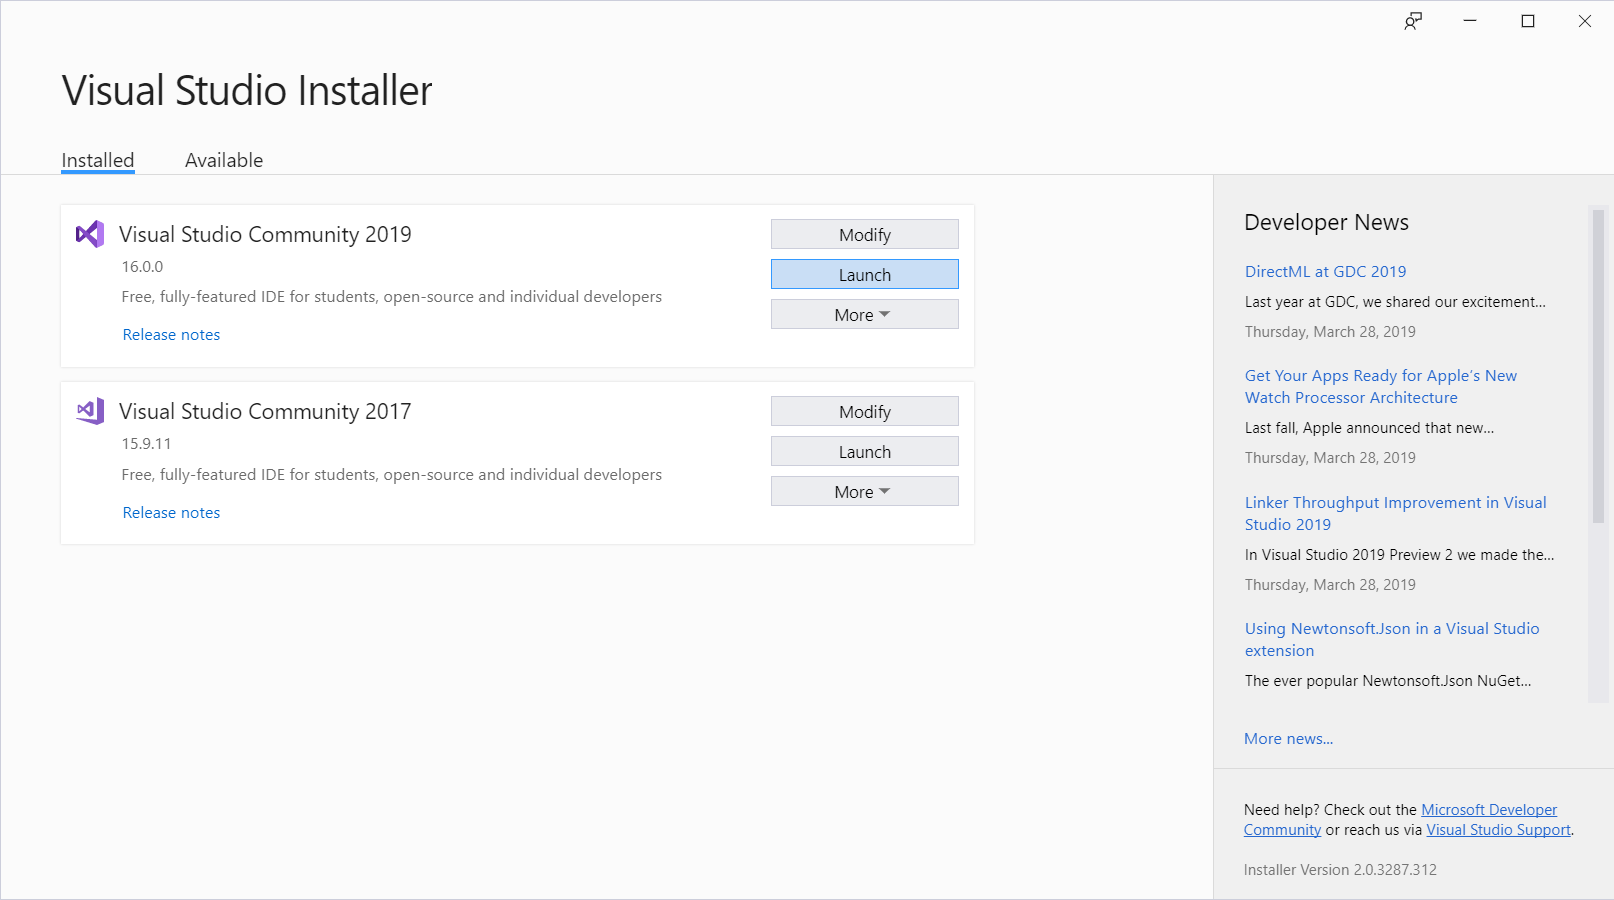This screenshot has width=1614, height=900.
Task: Launch Visual Studio Community 2019
Action: [x=864, y=275]
